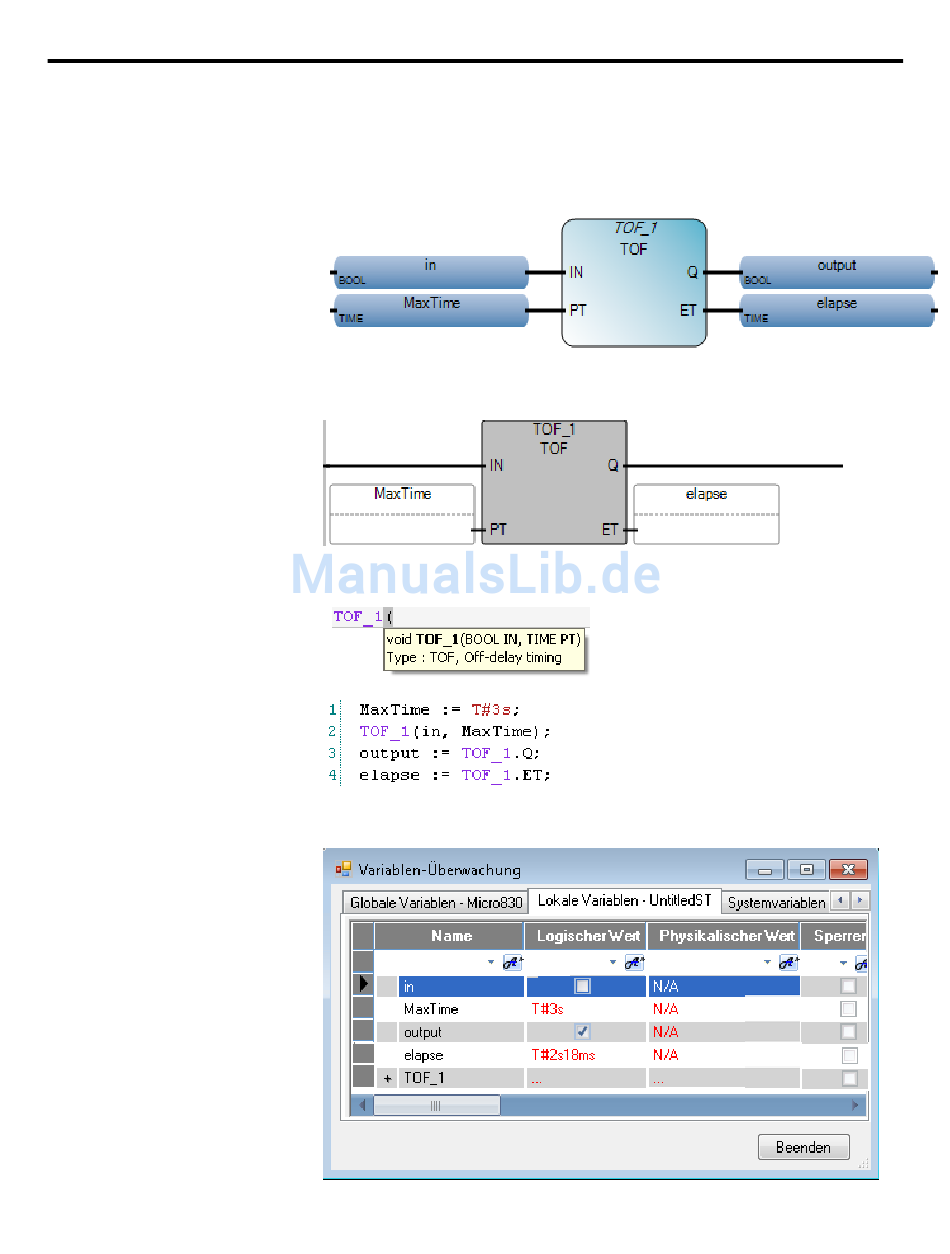Click the filter icon in the Logischer Wert column
950x1254 pixels.
coord(634,962)
